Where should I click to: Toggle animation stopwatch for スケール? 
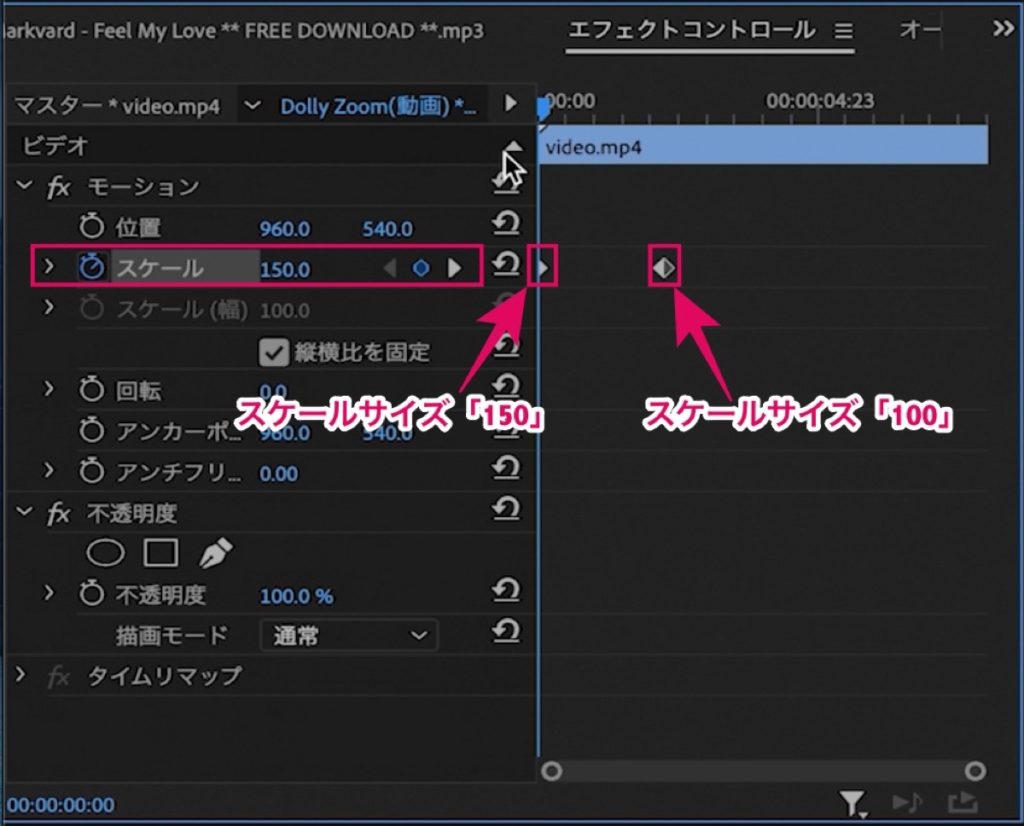coord(91,267)
